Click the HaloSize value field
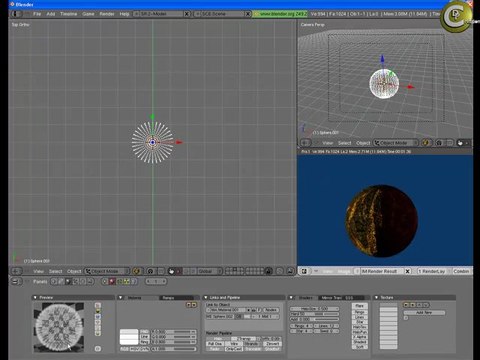The height and width of the screenshot is (360, 480). click(x=314, y=309)
